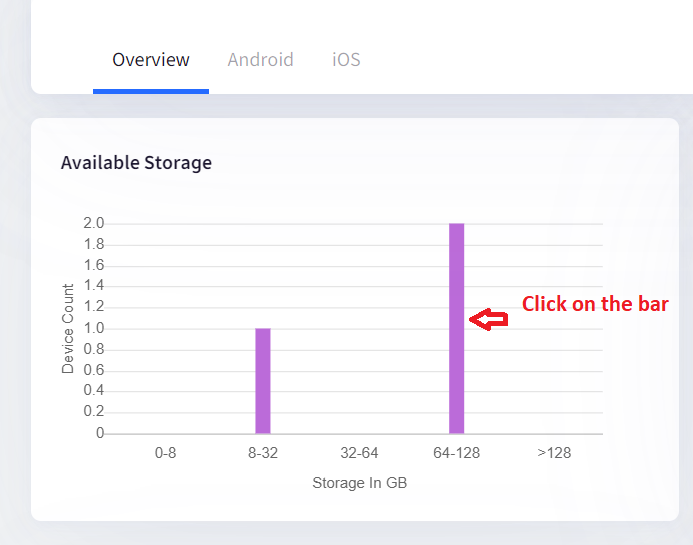Select the >128 x-axis category label
This screenshot has width=693, height=545.
point(554,453)
